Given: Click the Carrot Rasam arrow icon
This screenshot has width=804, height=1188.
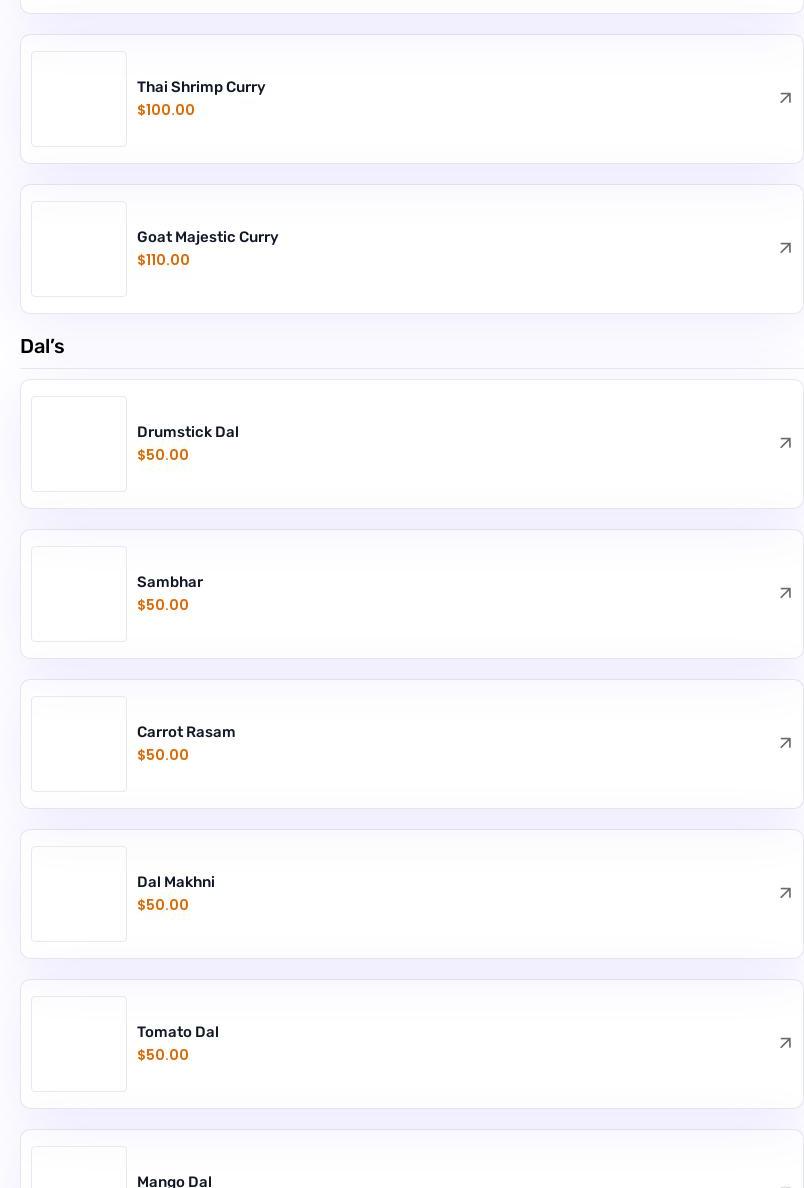Looking at the screenshot, I should click(x=785, y=743).
